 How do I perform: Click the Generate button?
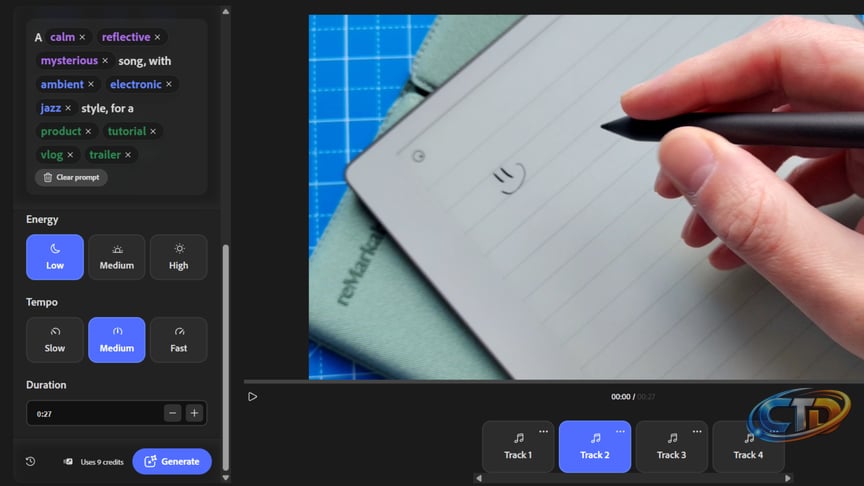click(172, 461)
